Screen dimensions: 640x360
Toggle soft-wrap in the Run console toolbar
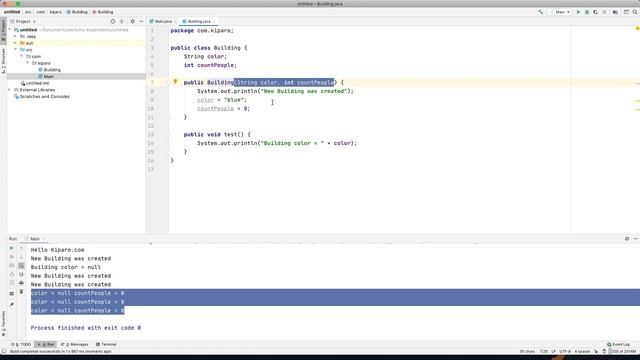pyautogui.click(x=21, y=266)
